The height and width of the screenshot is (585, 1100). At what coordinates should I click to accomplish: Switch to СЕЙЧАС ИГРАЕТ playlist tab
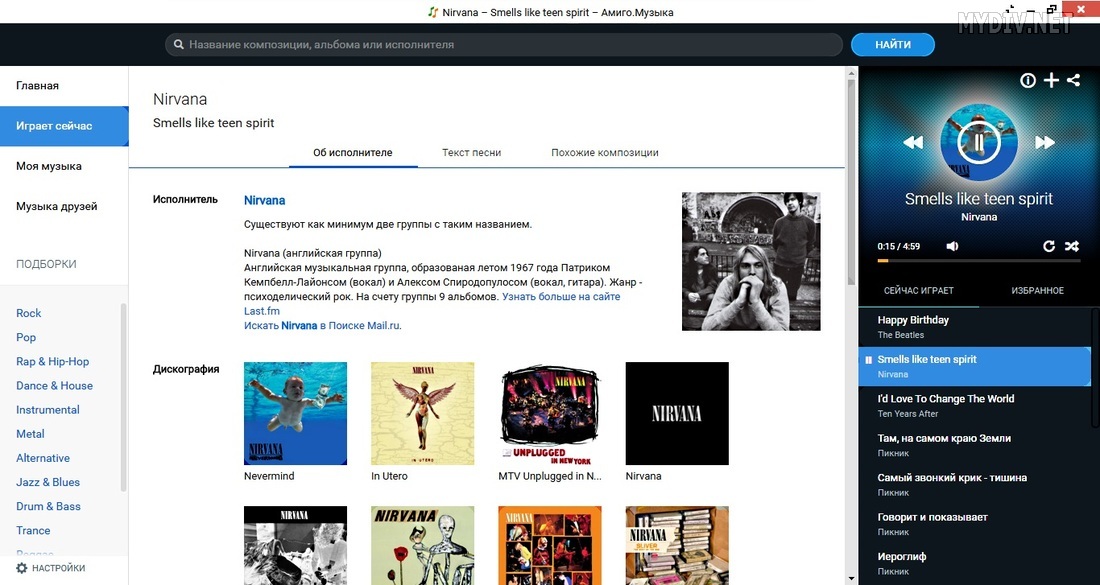pos(918,290)
